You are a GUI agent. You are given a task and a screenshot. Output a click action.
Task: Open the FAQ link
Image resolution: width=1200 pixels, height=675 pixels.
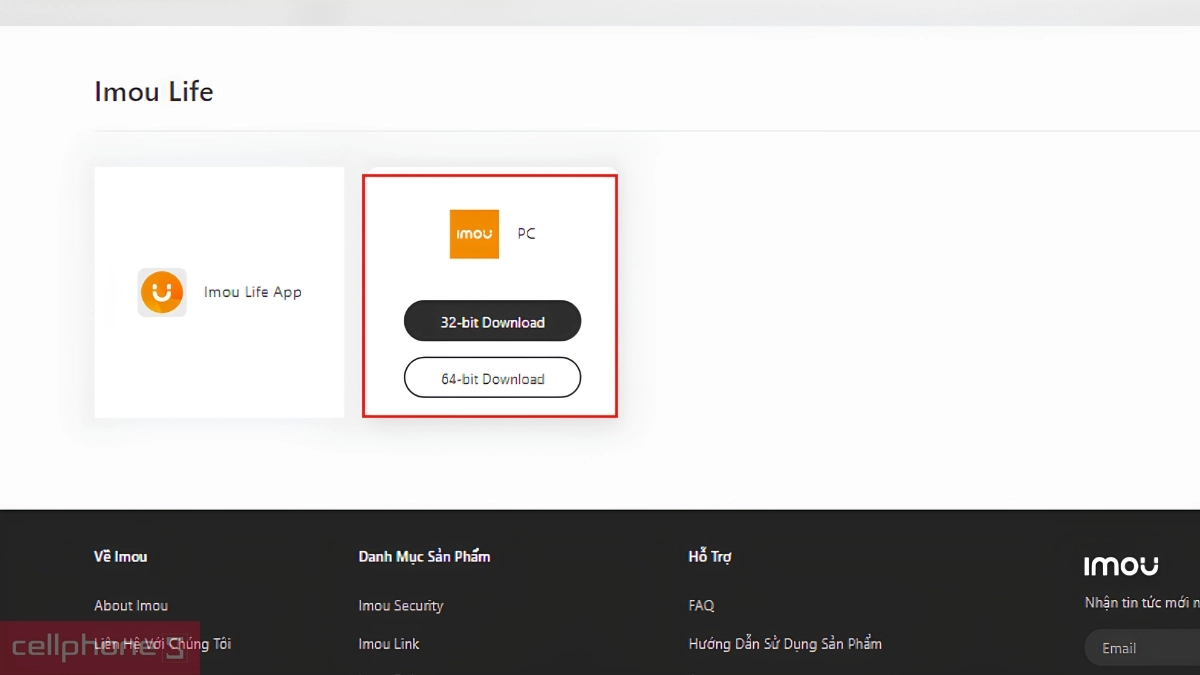(701, 606)
